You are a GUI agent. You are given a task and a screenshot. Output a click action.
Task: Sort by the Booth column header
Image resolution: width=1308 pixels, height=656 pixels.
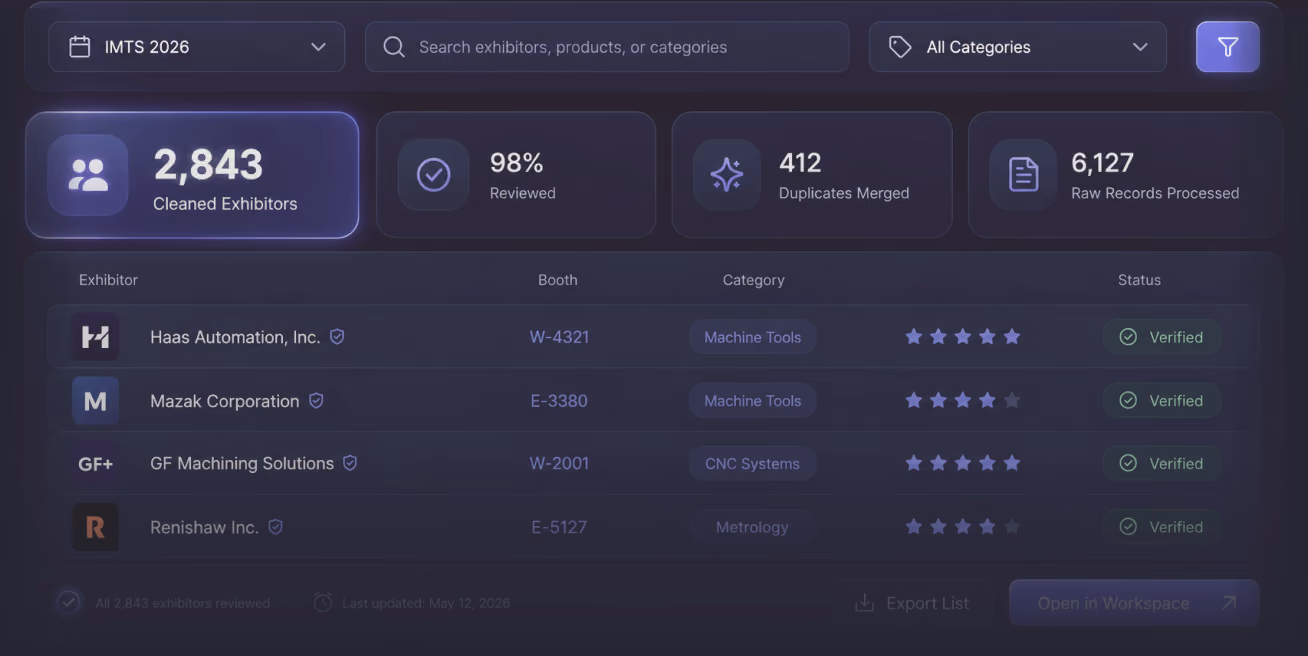click(558, 280)
